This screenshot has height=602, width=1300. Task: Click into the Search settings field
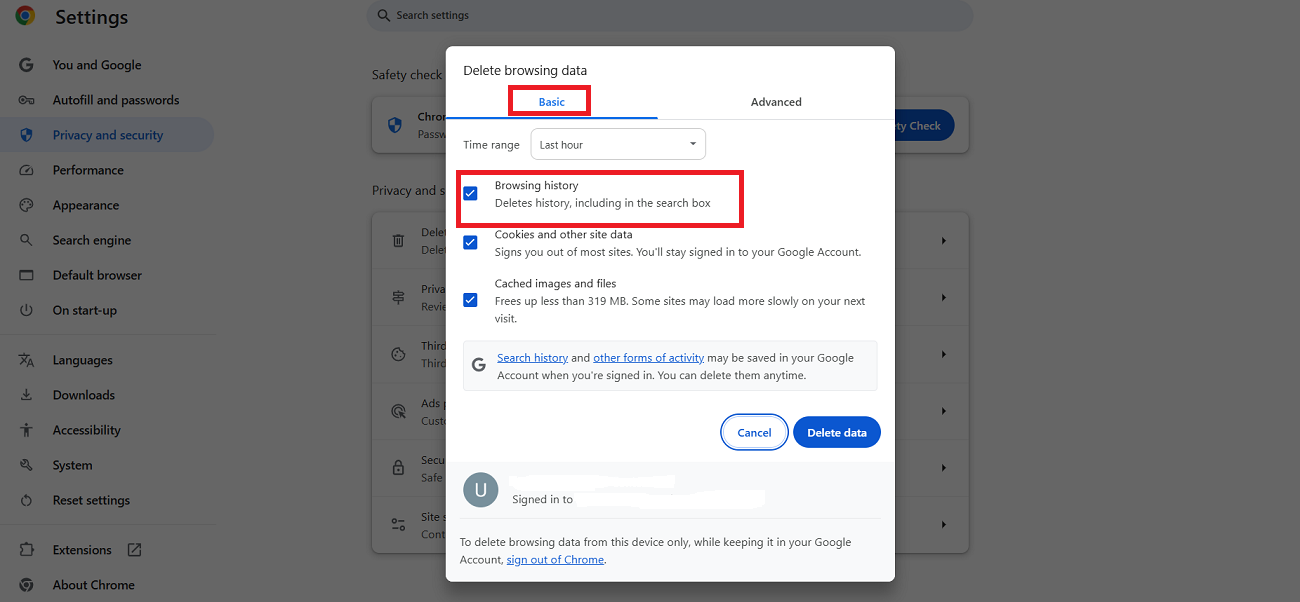coord(669,15)
